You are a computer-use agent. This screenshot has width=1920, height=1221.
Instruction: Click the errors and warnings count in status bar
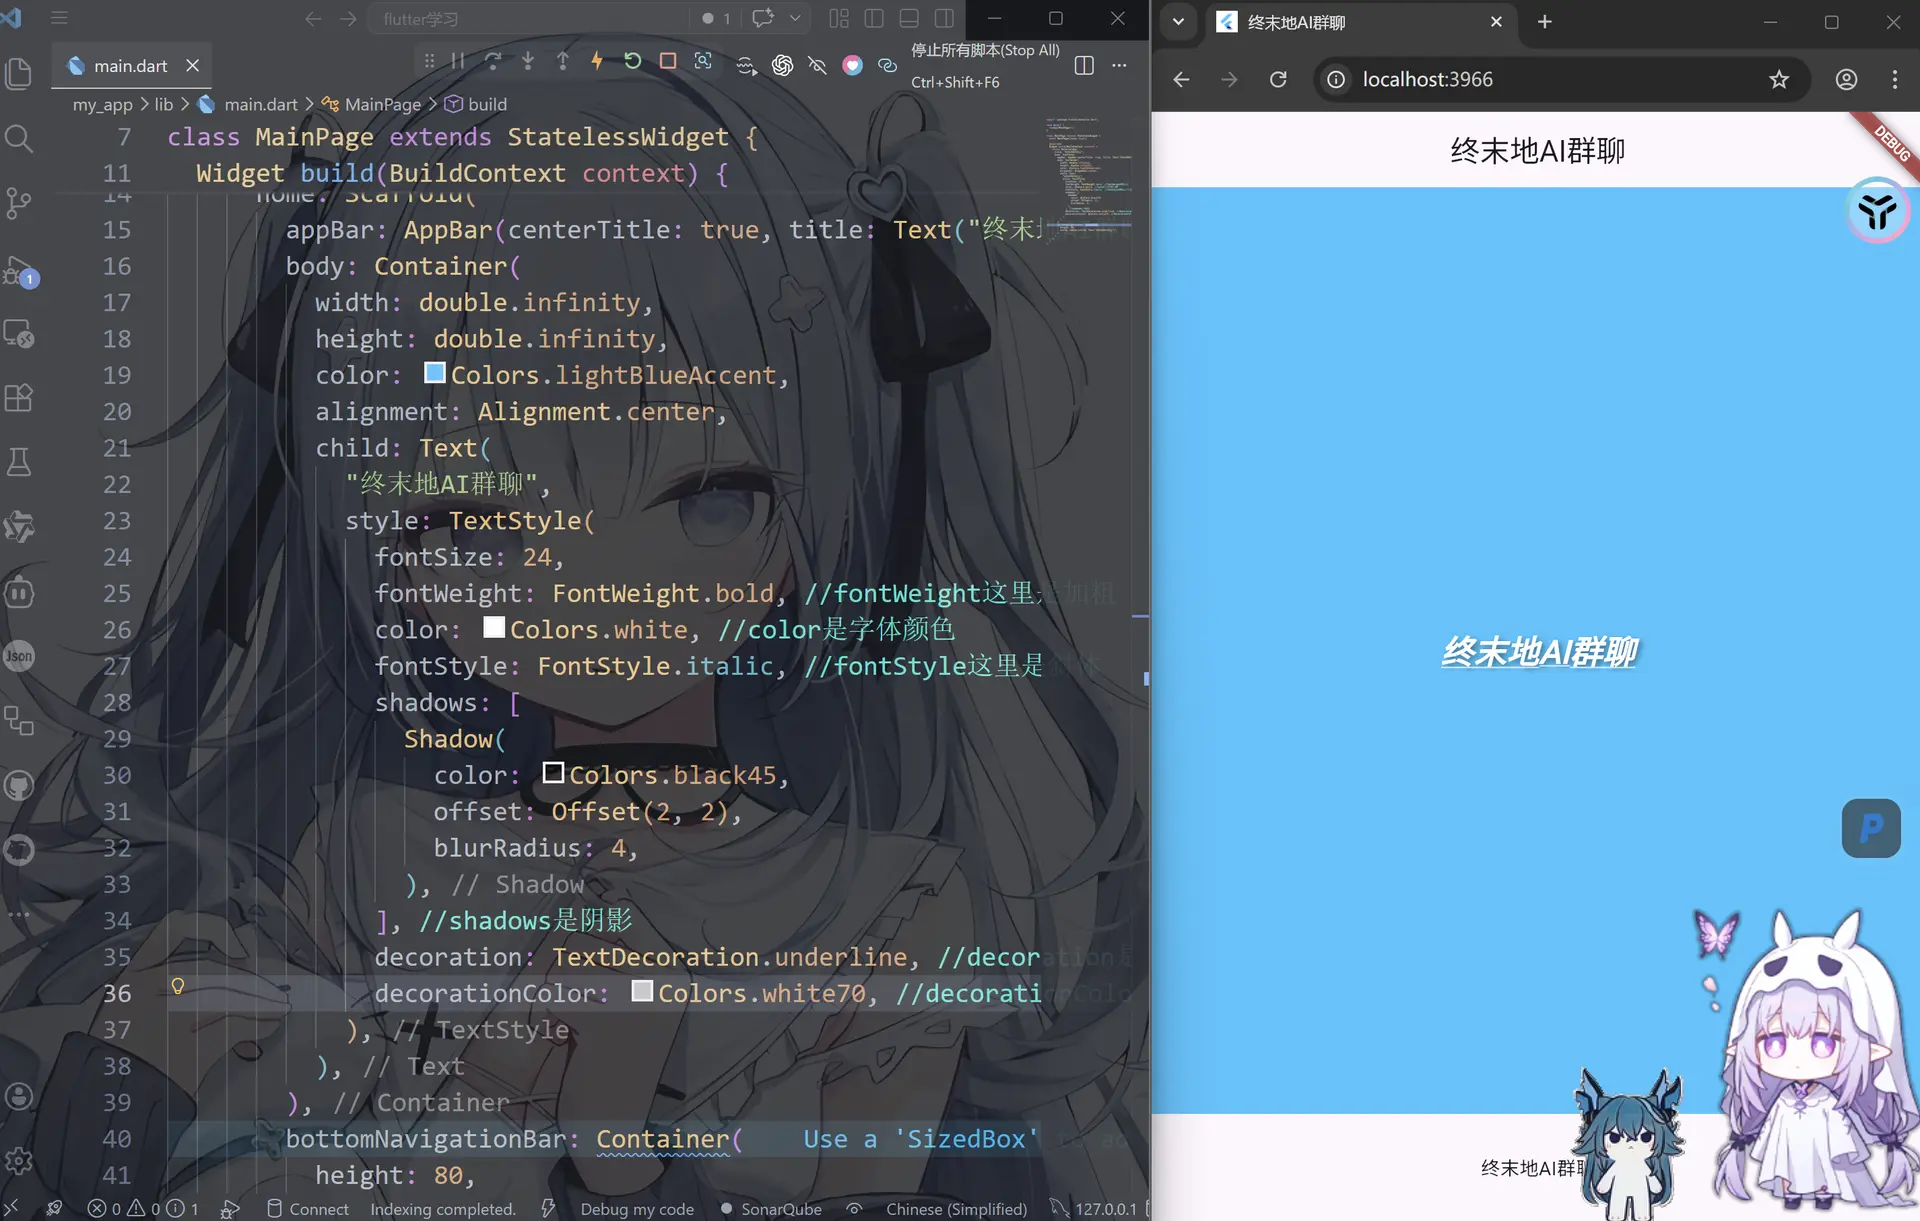click(143, 1208)
